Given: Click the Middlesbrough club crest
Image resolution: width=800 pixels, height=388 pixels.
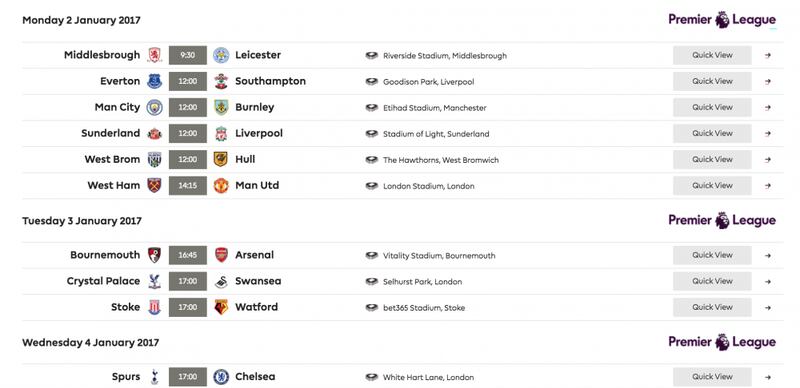Looking at the screenshot, I should pyautogui.click(x=155, y=55).
